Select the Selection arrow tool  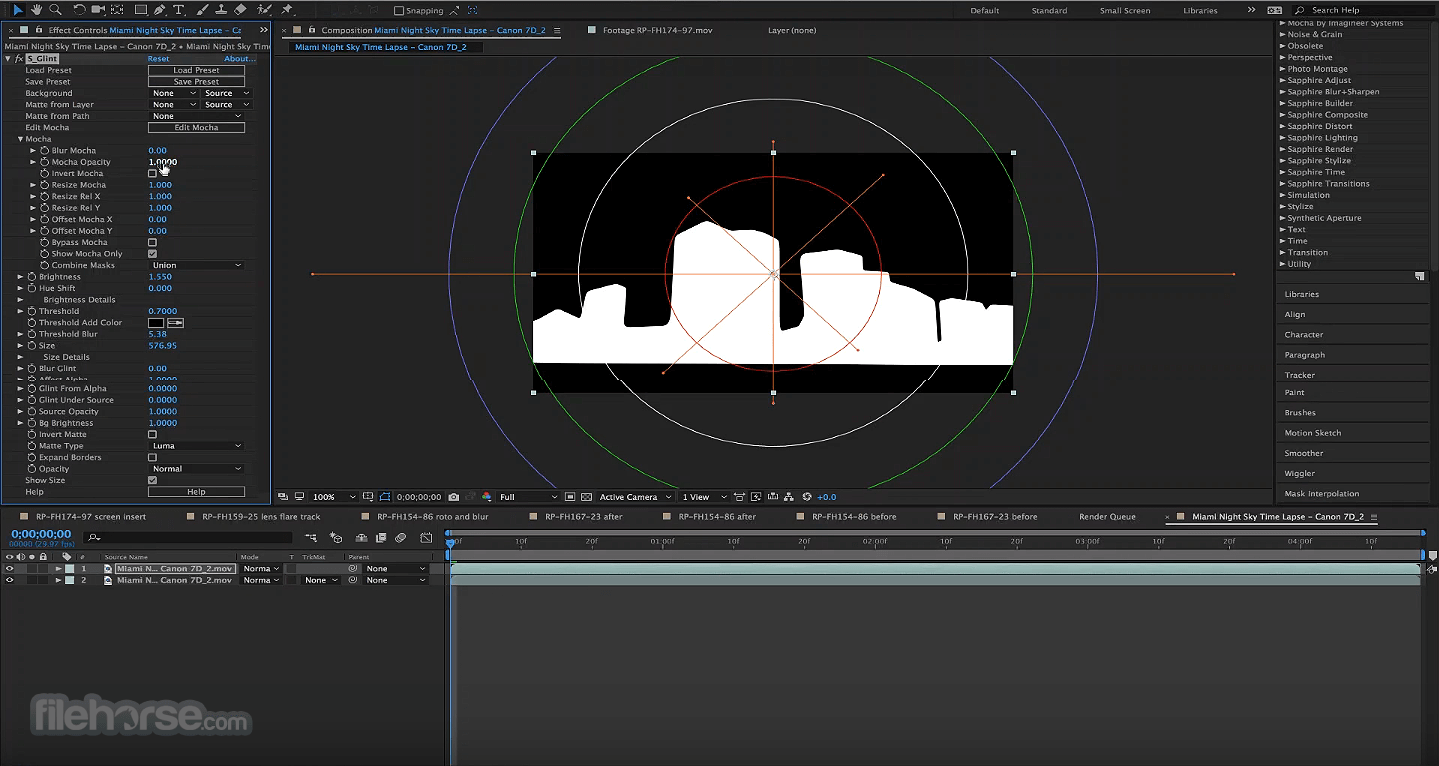click(x=18, y=10)
